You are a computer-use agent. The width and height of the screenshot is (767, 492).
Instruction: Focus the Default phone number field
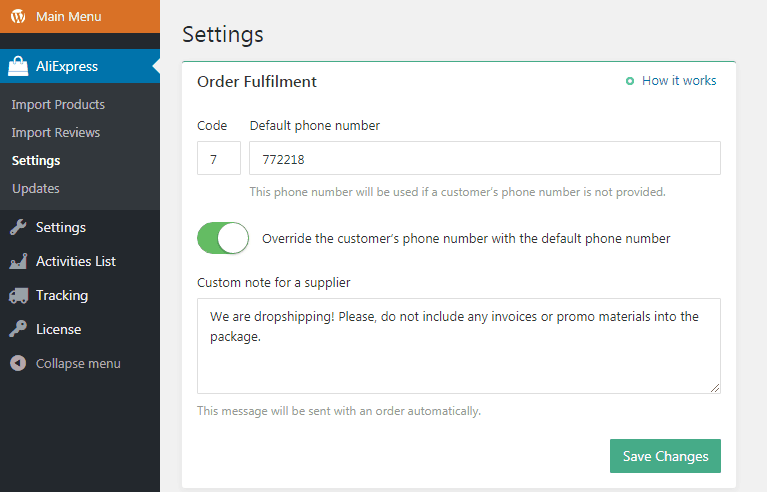point(484,158)
